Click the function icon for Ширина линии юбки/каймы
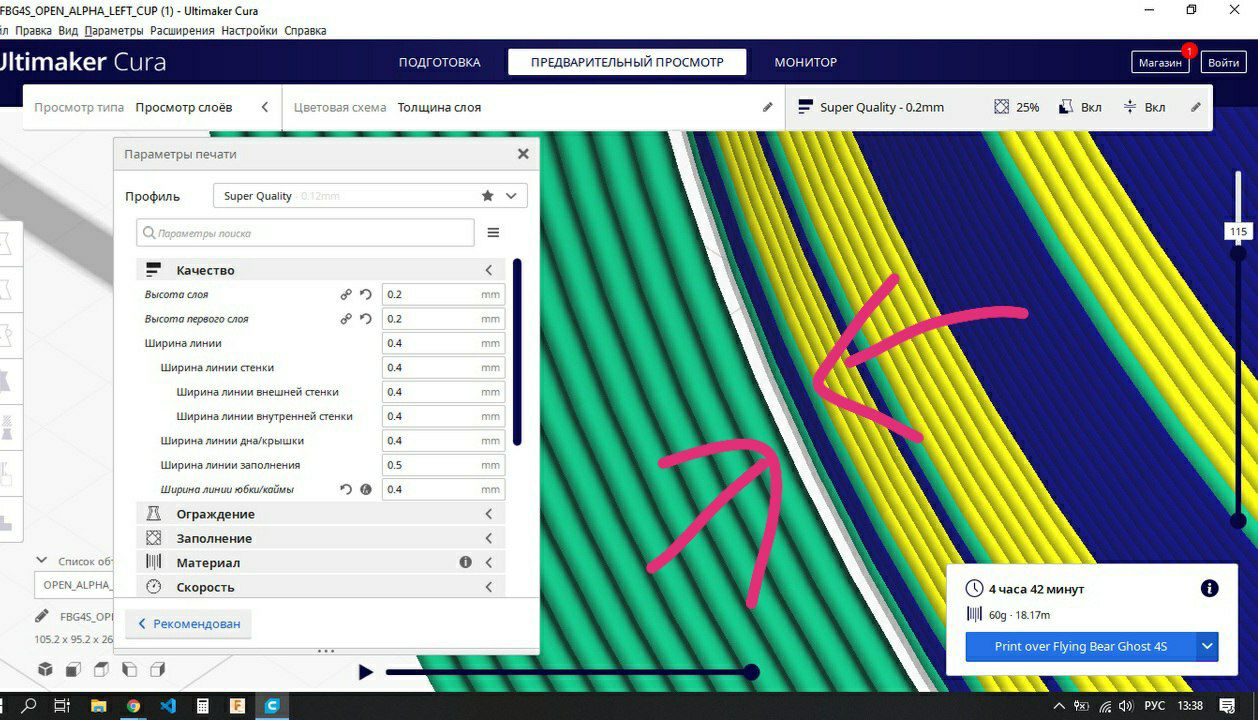Viewport: 1258px width, 720px height. click(x=366, y=489)
